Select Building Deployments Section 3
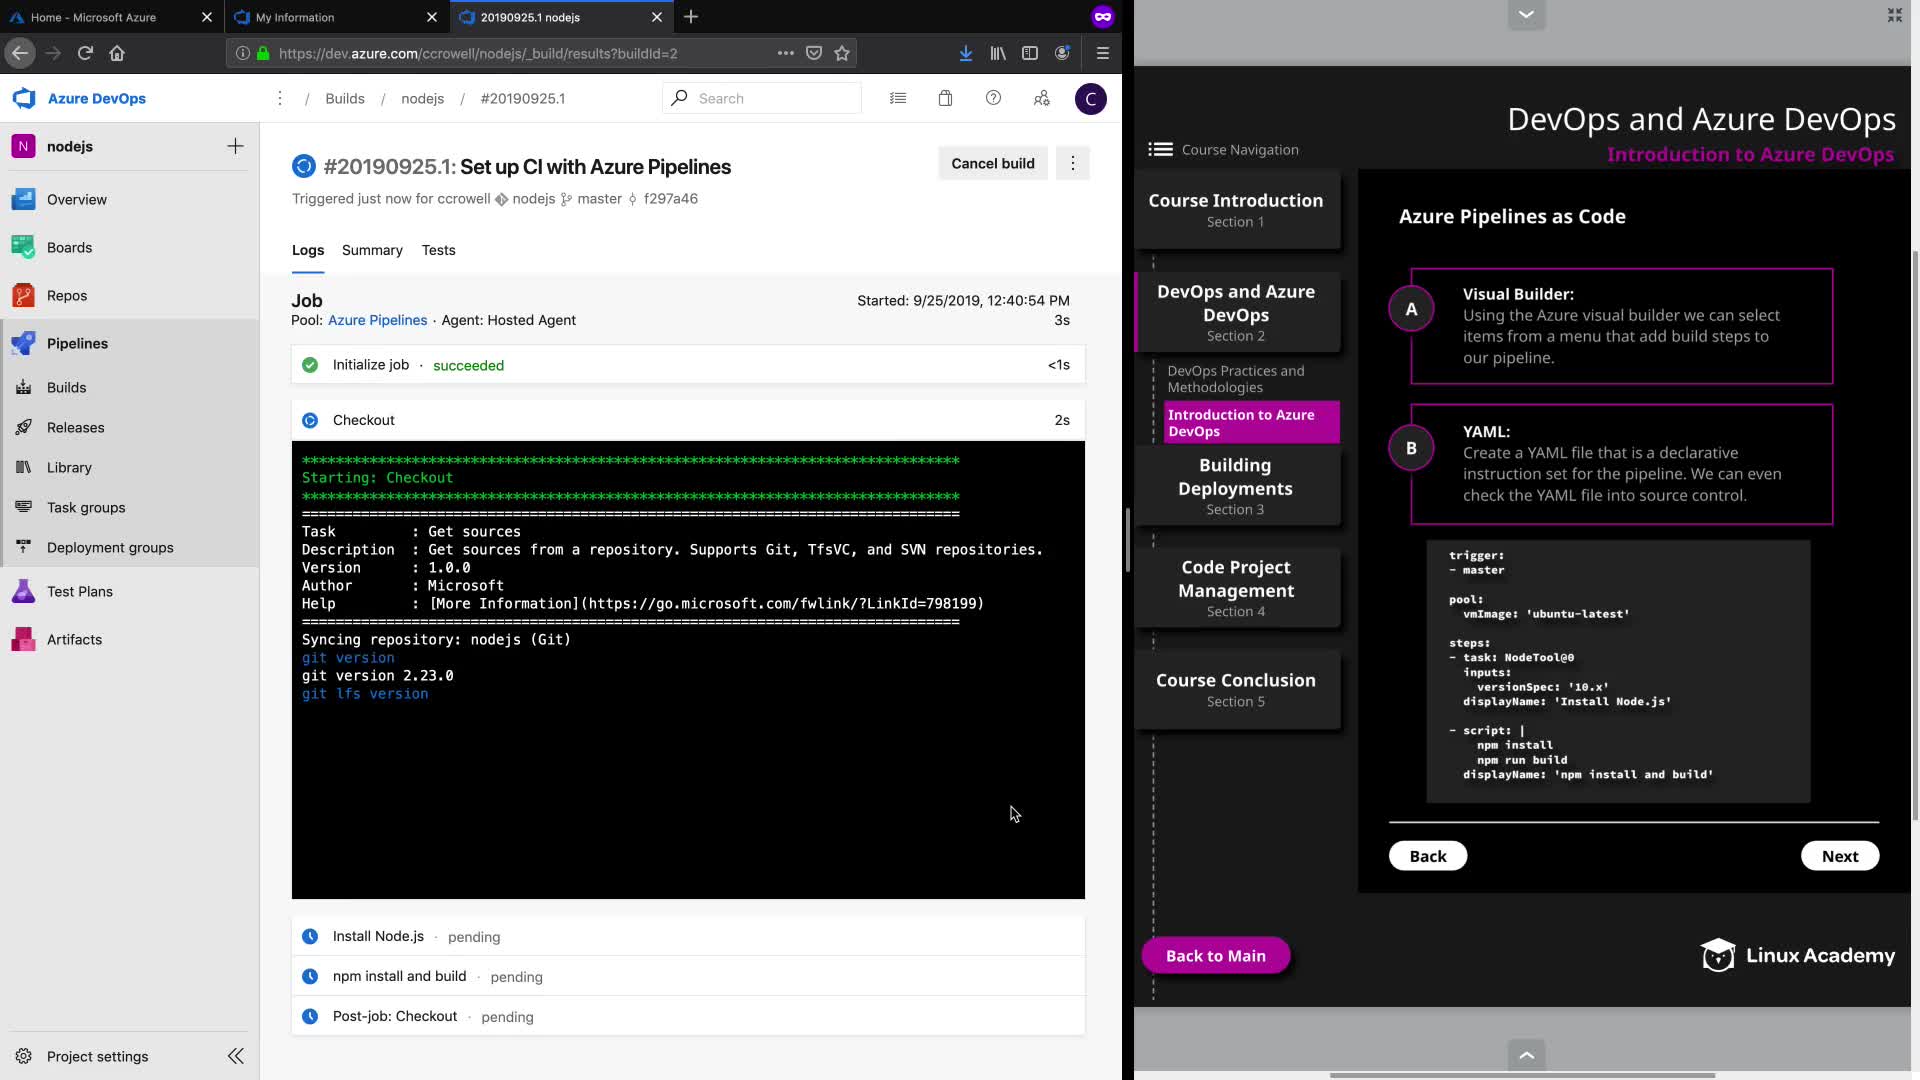 (1235, 486)
